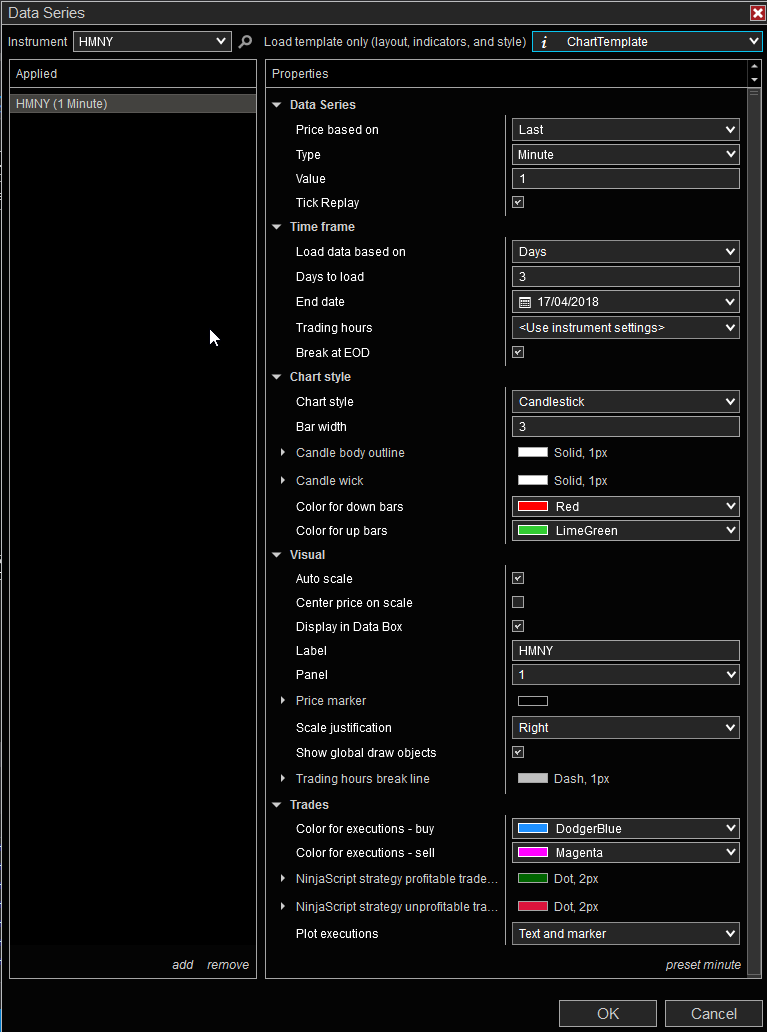The width and height of the screenshot is (767, 1032).
Task: Open the Panel number dropdown
Action: pos(625,675)
